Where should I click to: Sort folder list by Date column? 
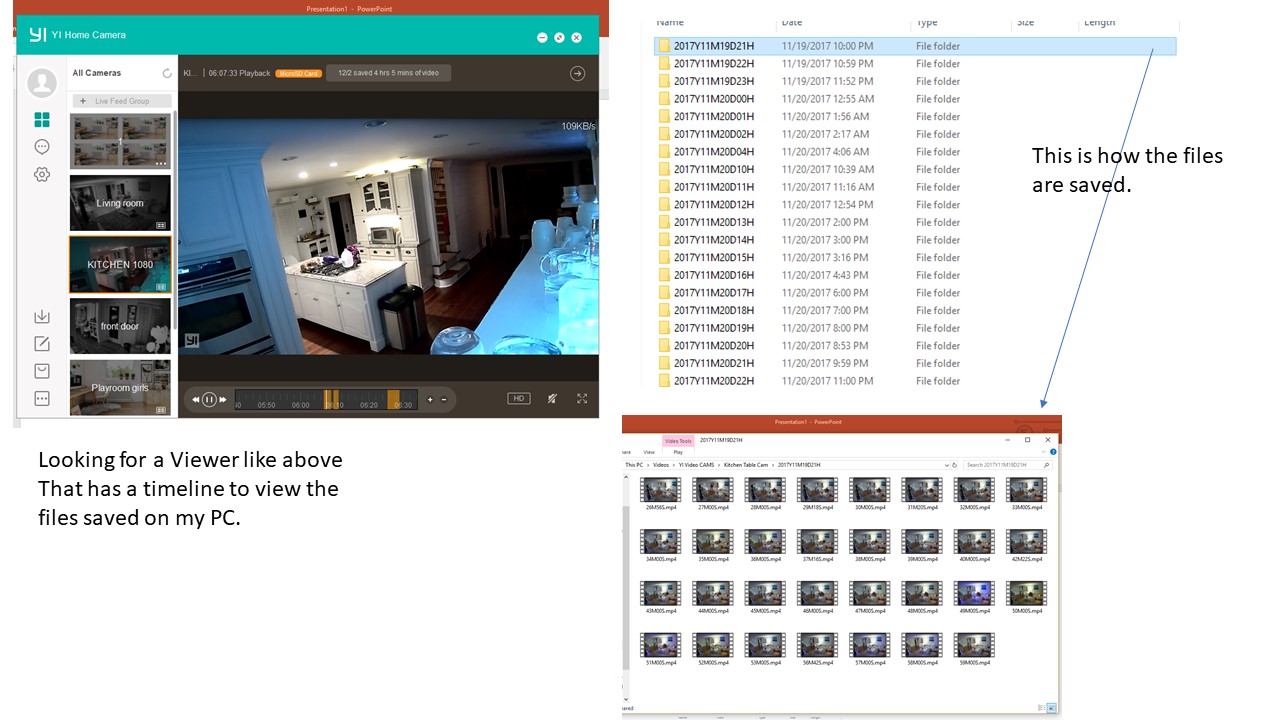tap(792, 22)
